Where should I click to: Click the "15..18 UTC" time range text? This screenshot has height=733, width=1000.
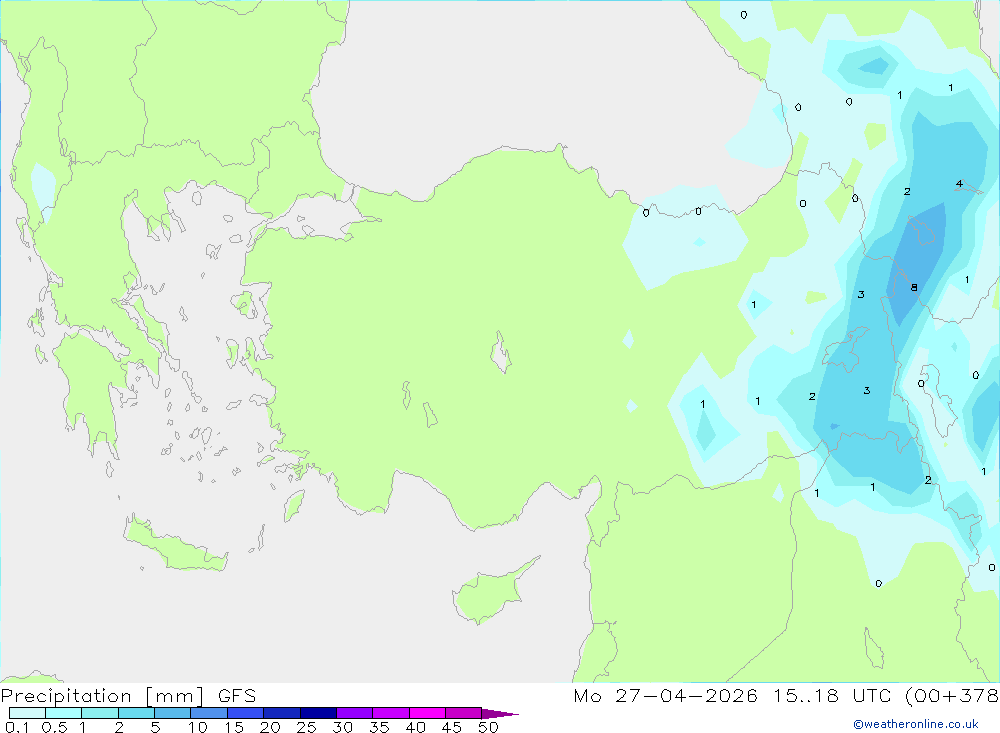832,696
